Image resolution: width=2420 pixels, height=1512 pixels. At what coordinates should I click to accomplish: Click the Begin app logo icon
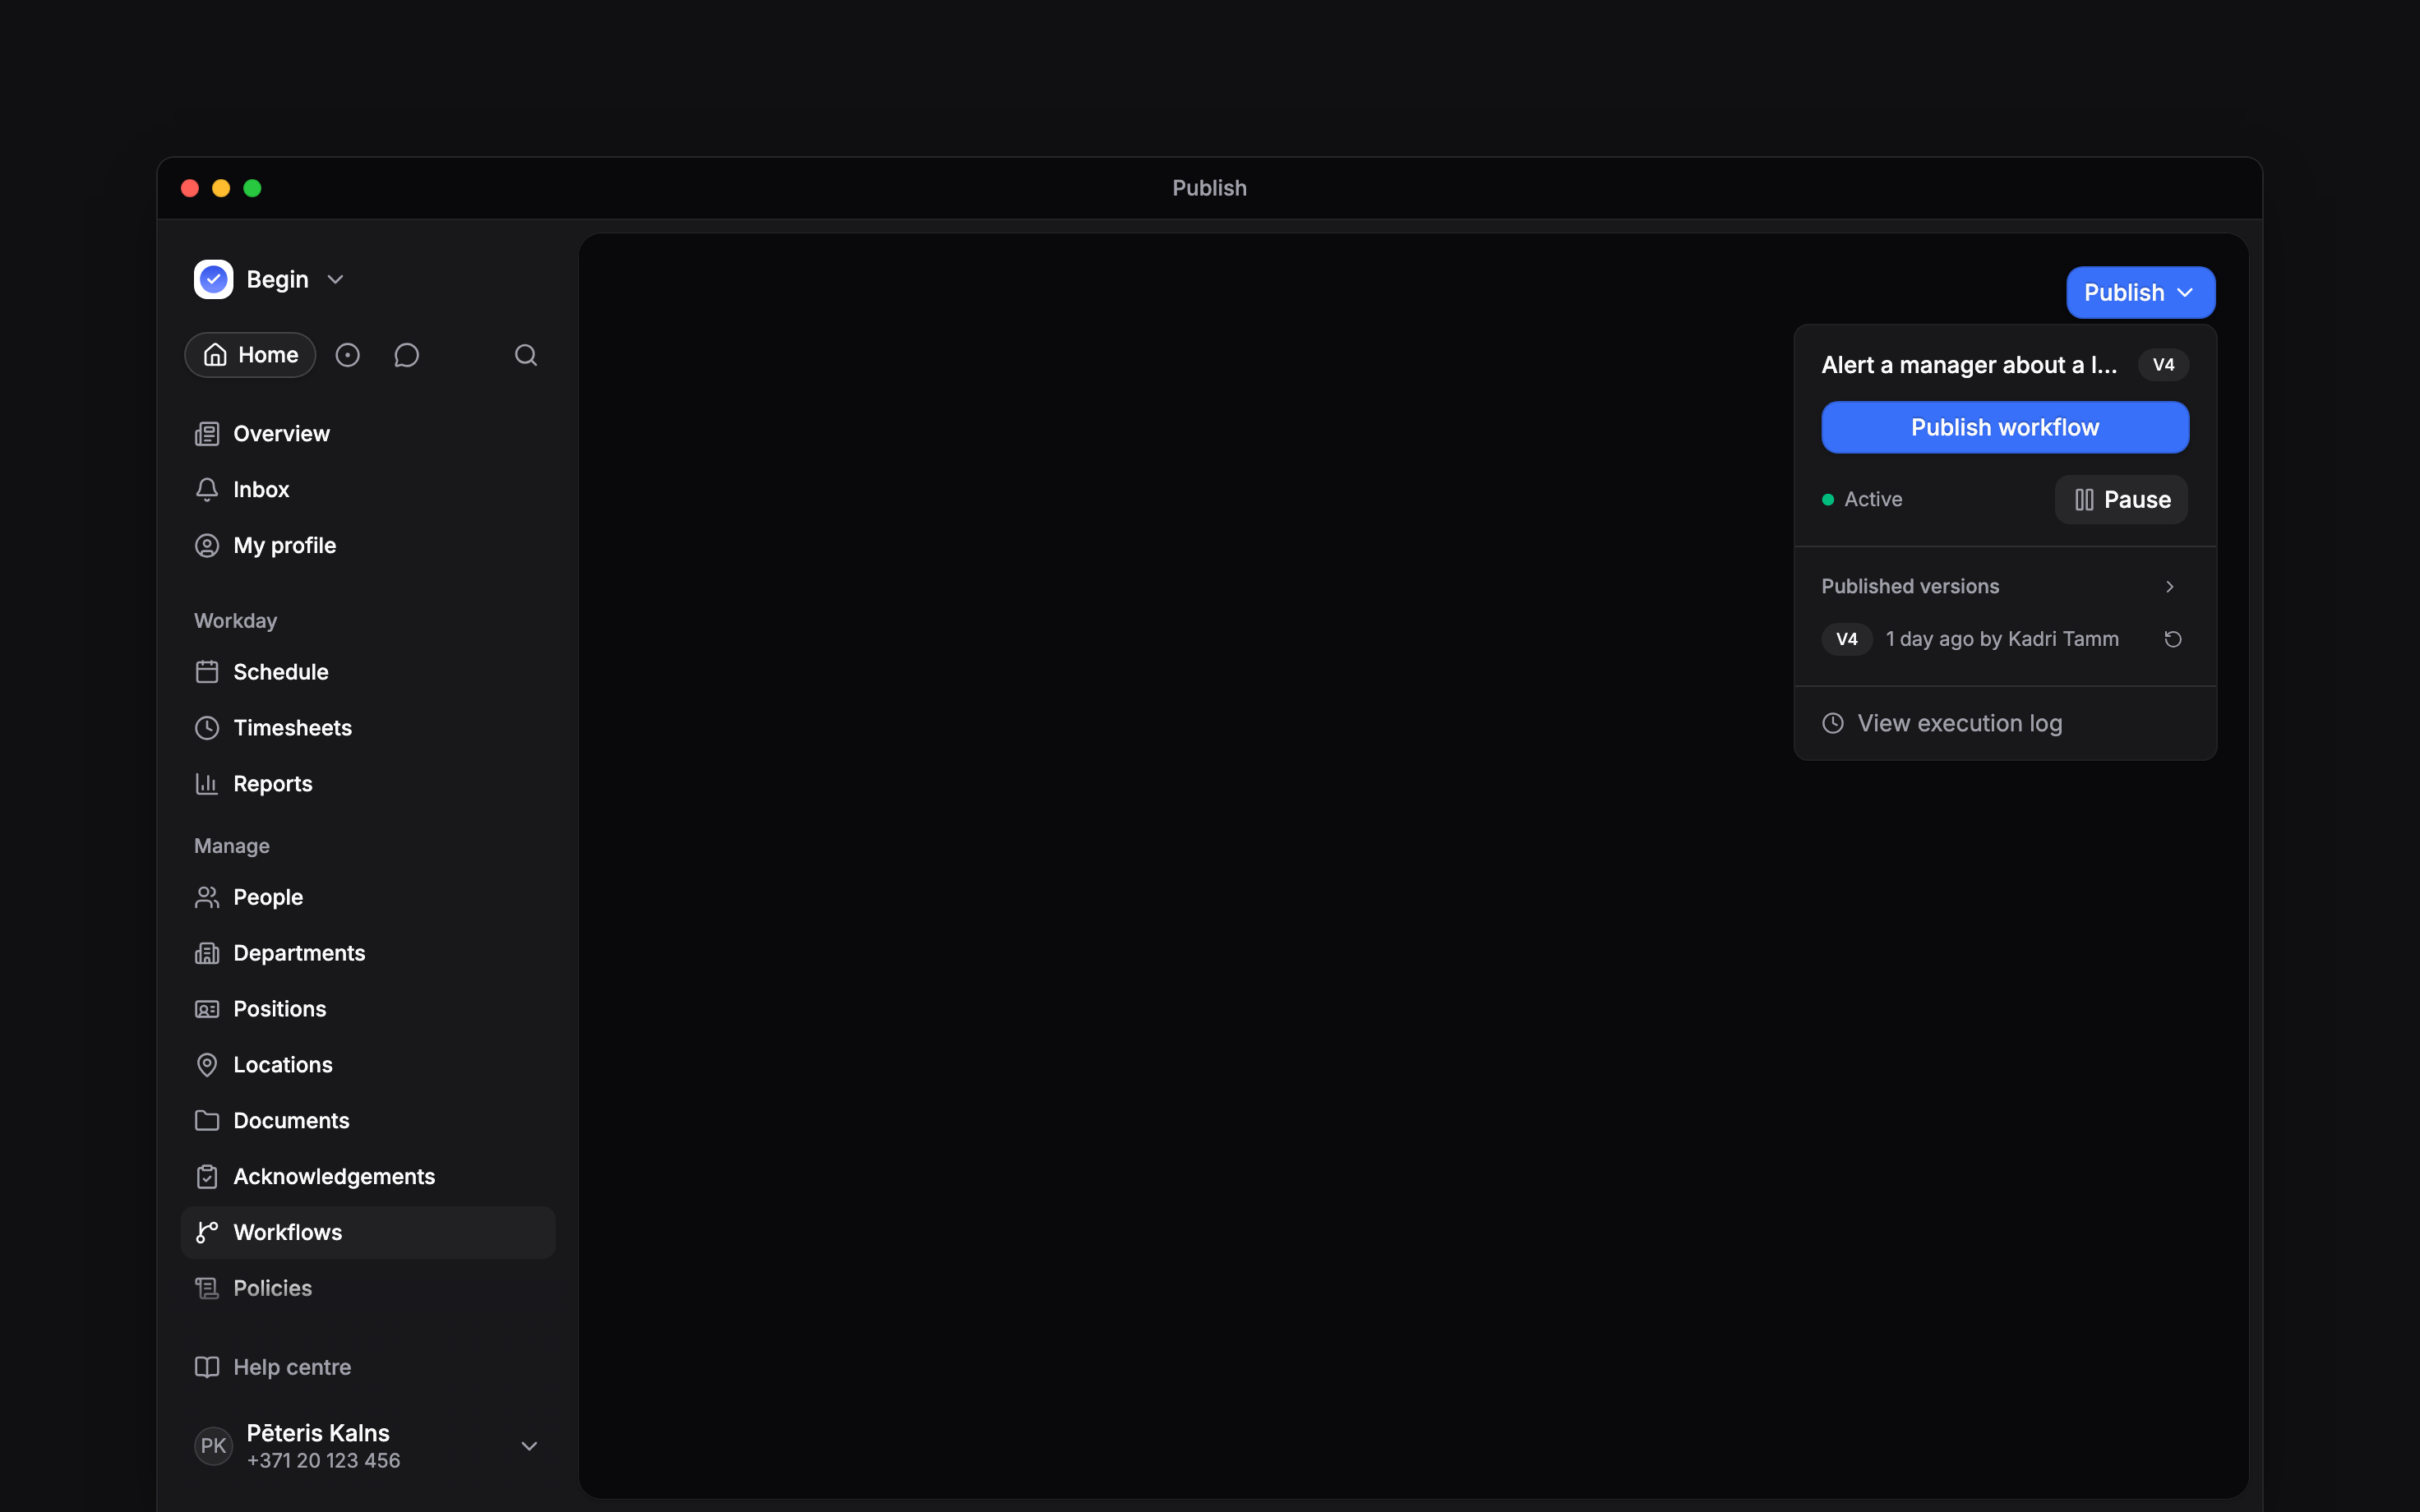pos(213,280)
